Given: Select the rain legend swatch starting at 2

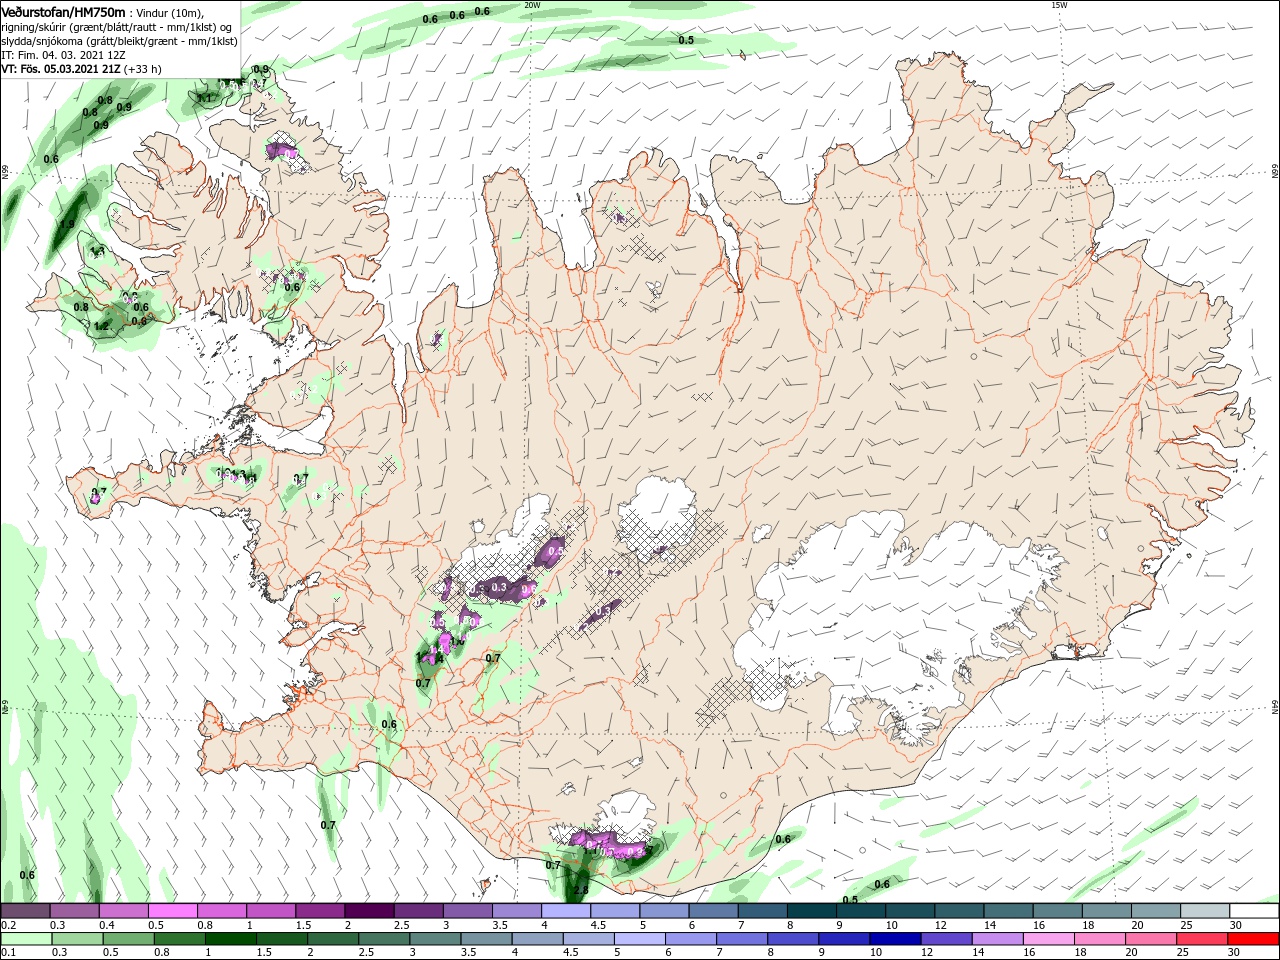Looking at the screenshot, I should (x=332, y=939).
